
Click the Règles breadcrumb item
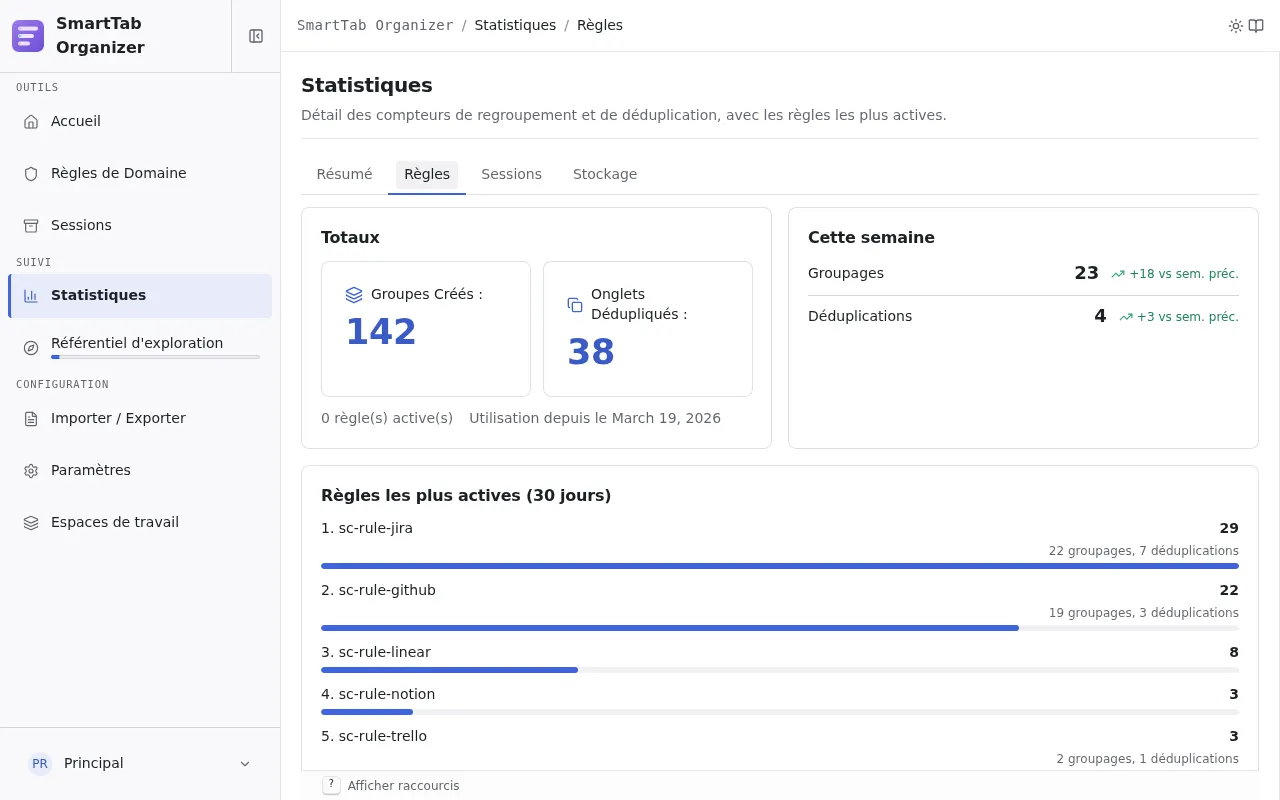[600, 25]
